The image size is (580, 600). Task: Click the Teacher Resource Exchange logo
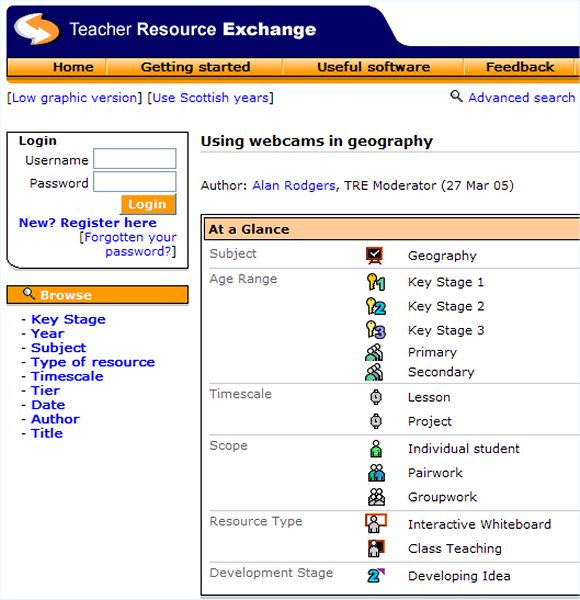coord(37,29)
